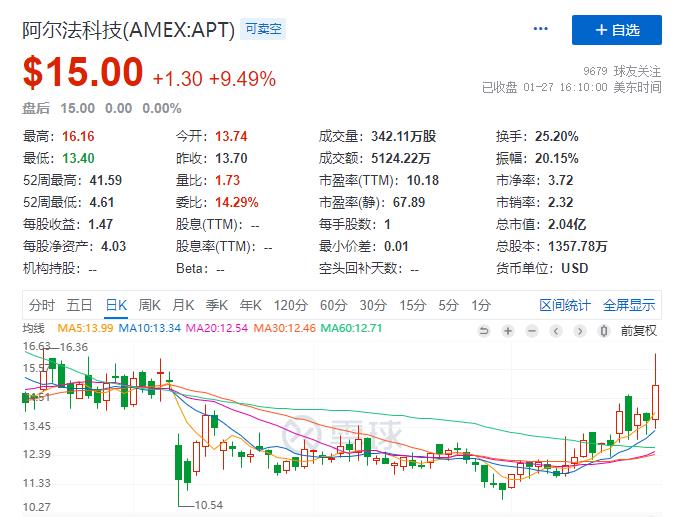Click the 成交量 342.11万股 value
This screenshot has width=680, height=517.
(x=403, y=136)
